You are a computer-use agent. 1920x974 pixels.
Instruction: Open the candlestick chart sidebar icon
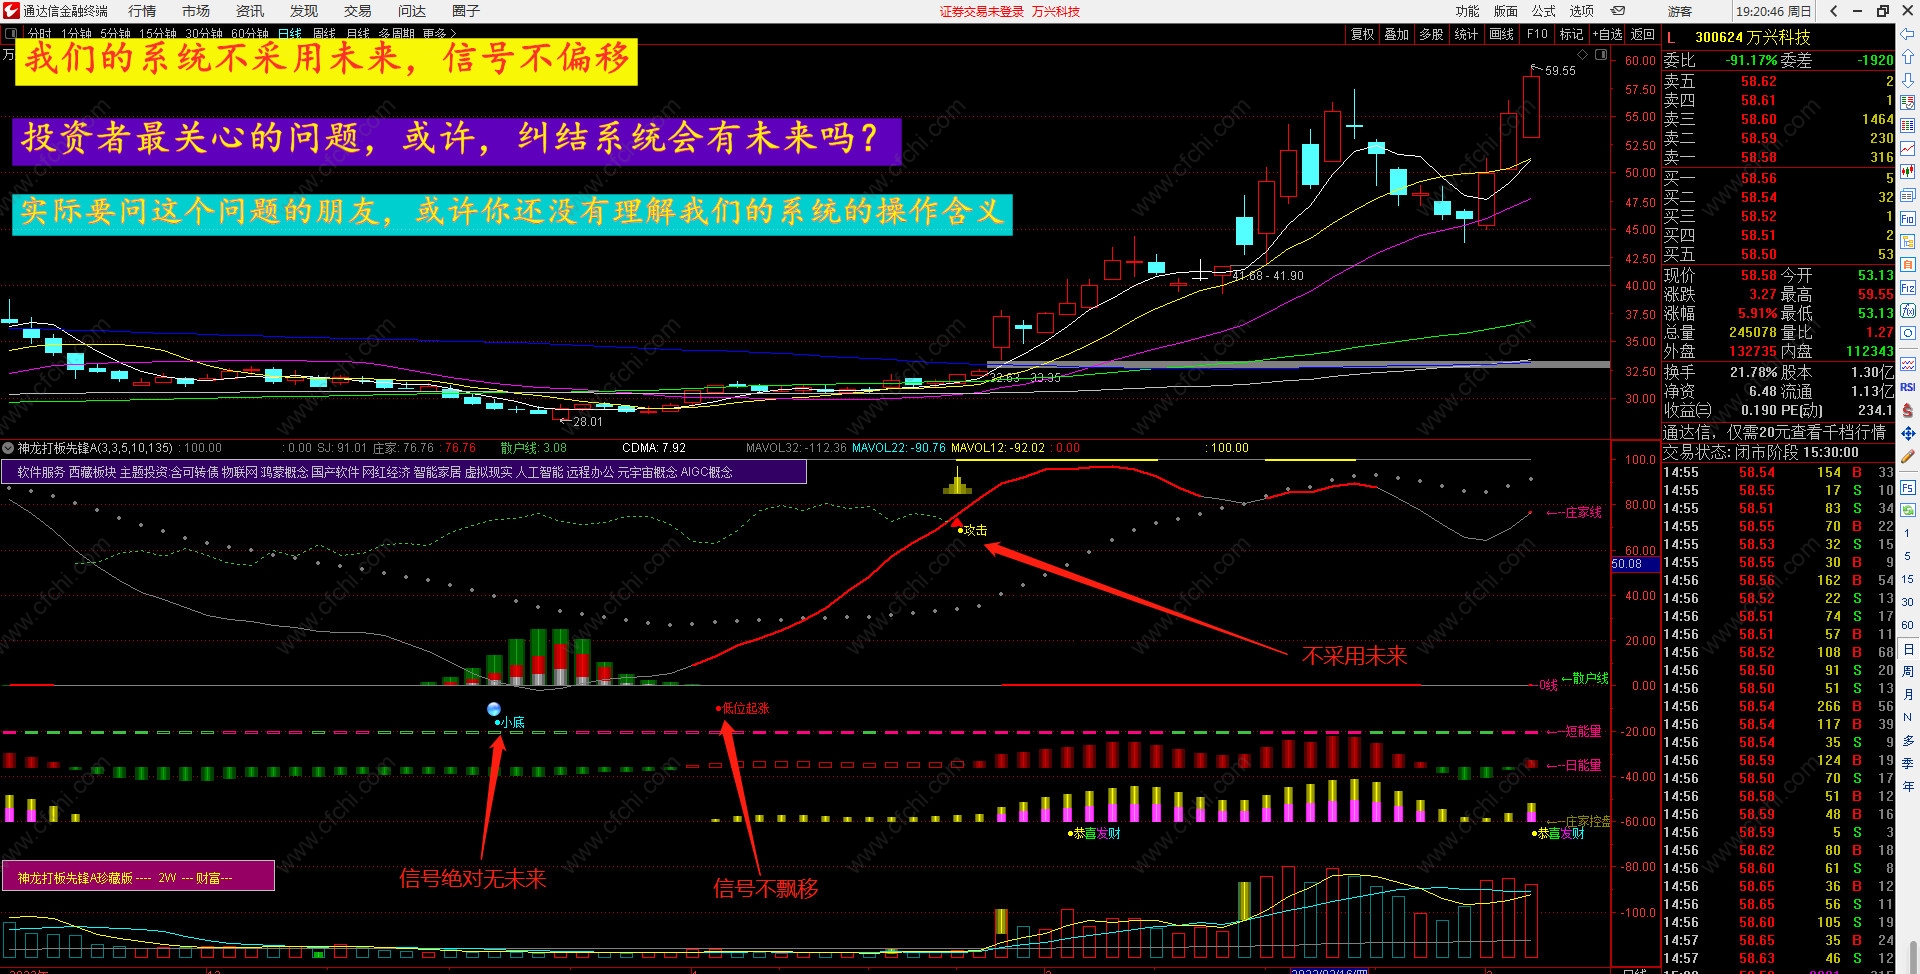pos(1908,171)
